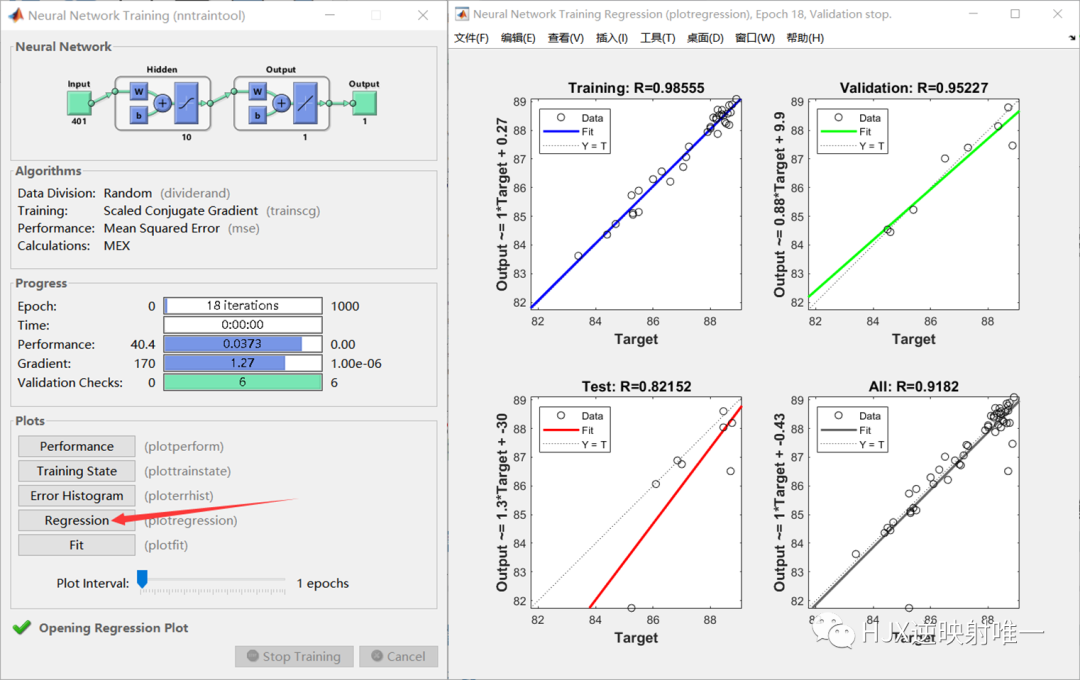Click the dock arrow in regression window menu bar
The width and height of the screenshot is (1080, 680).
point(1072,38)
